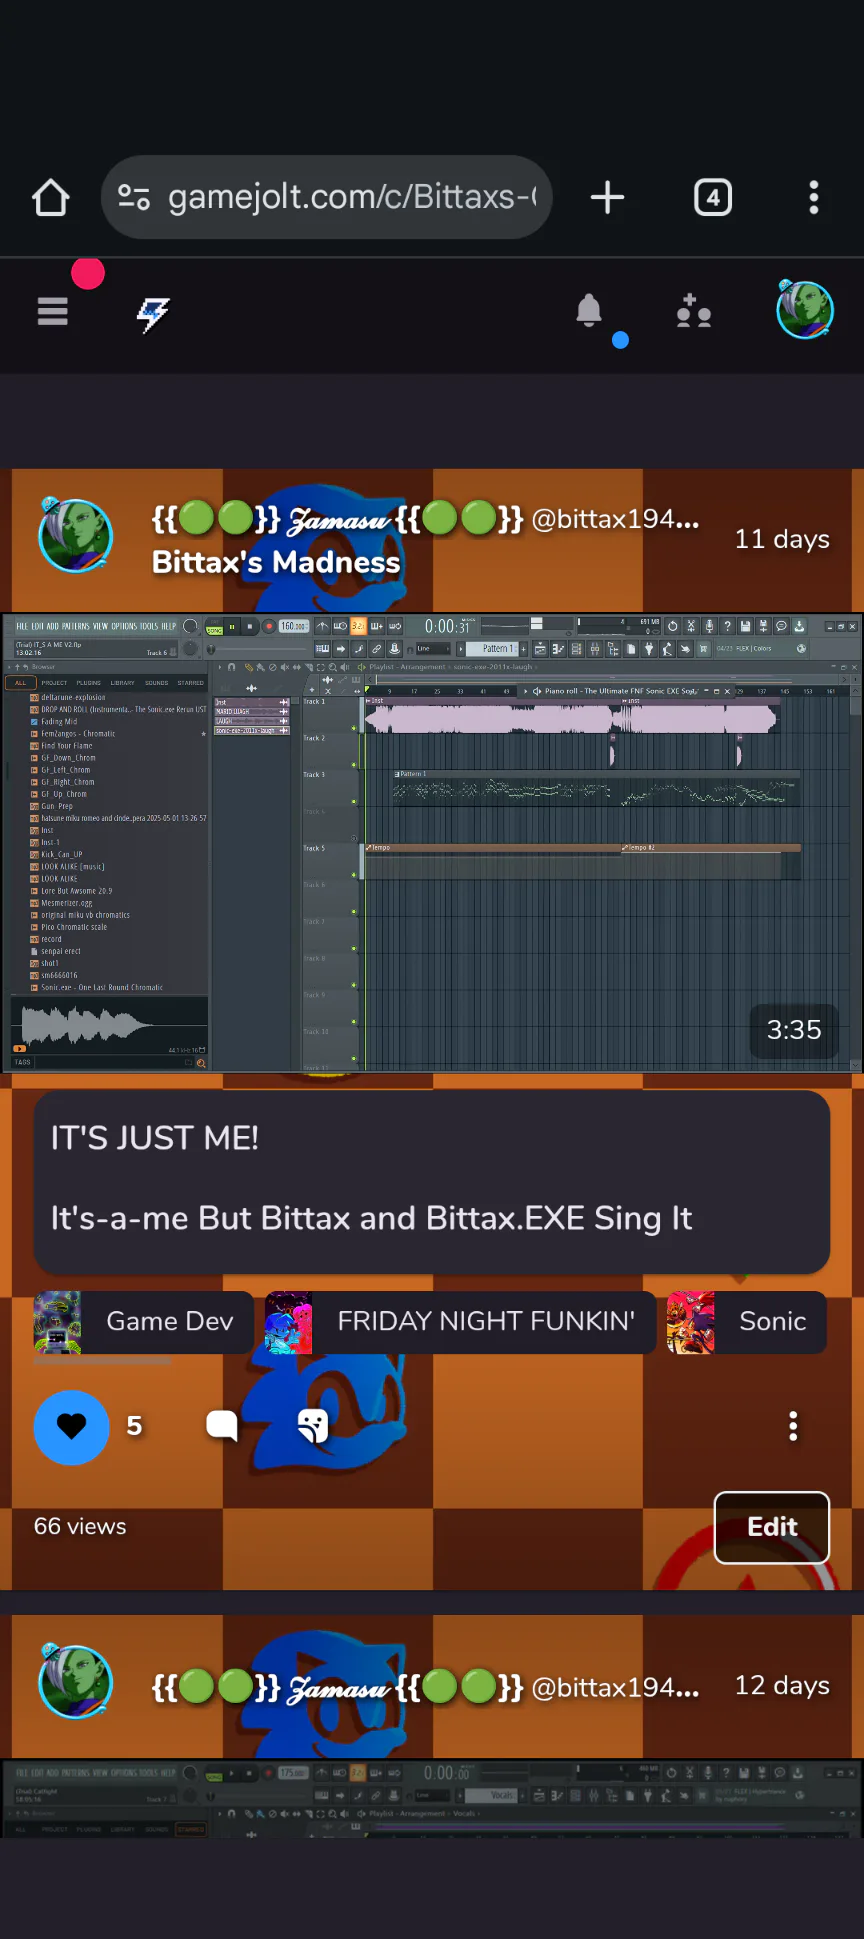Tap the 66 views label
864x1939 pixels.
pyautogui.click(x=80, y=1527)
